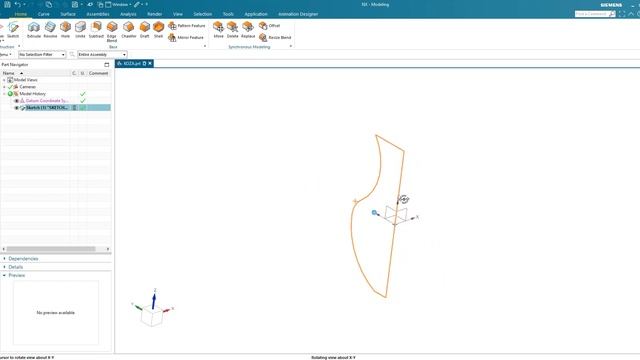Open the Home ribbon tab
Image resolution: width=640 pixels, height=360 pixels.
click(21, 14)
